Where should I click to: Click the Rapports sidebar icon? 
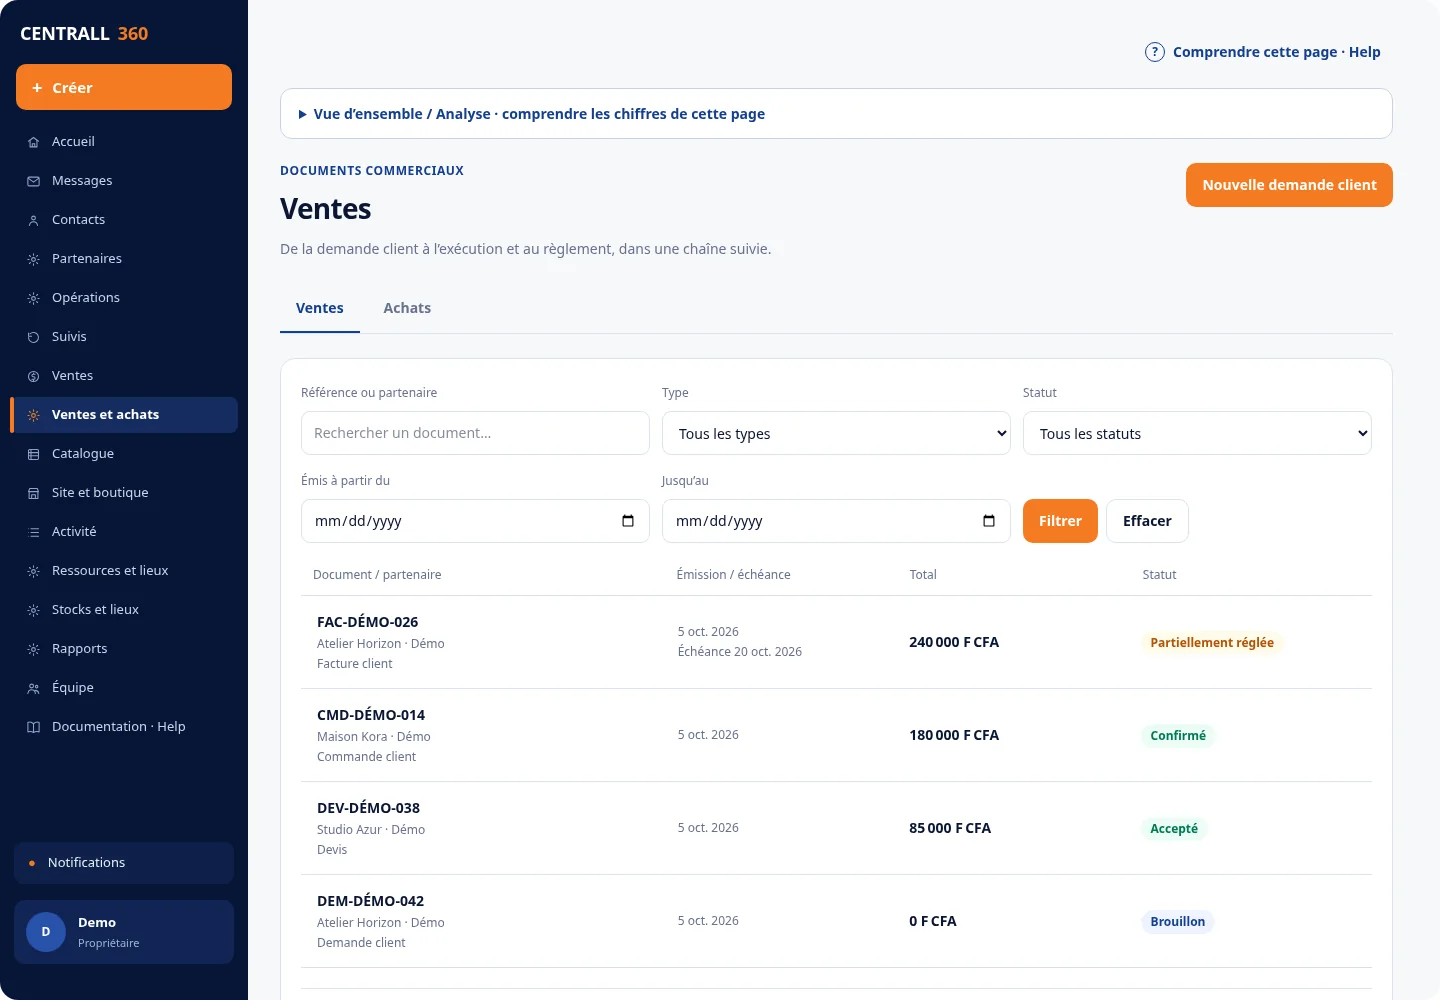pyautogui.click(x=33, y=649)
